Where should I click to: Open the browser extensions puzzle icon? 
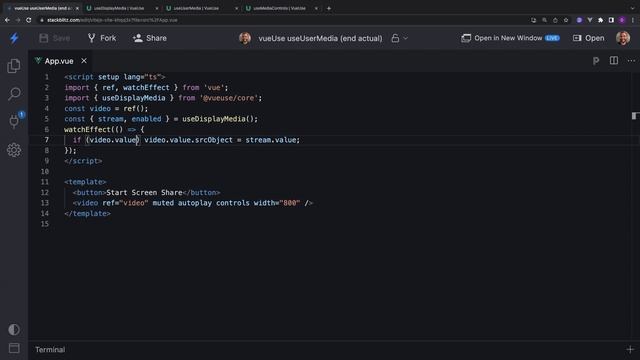point(600,20)
